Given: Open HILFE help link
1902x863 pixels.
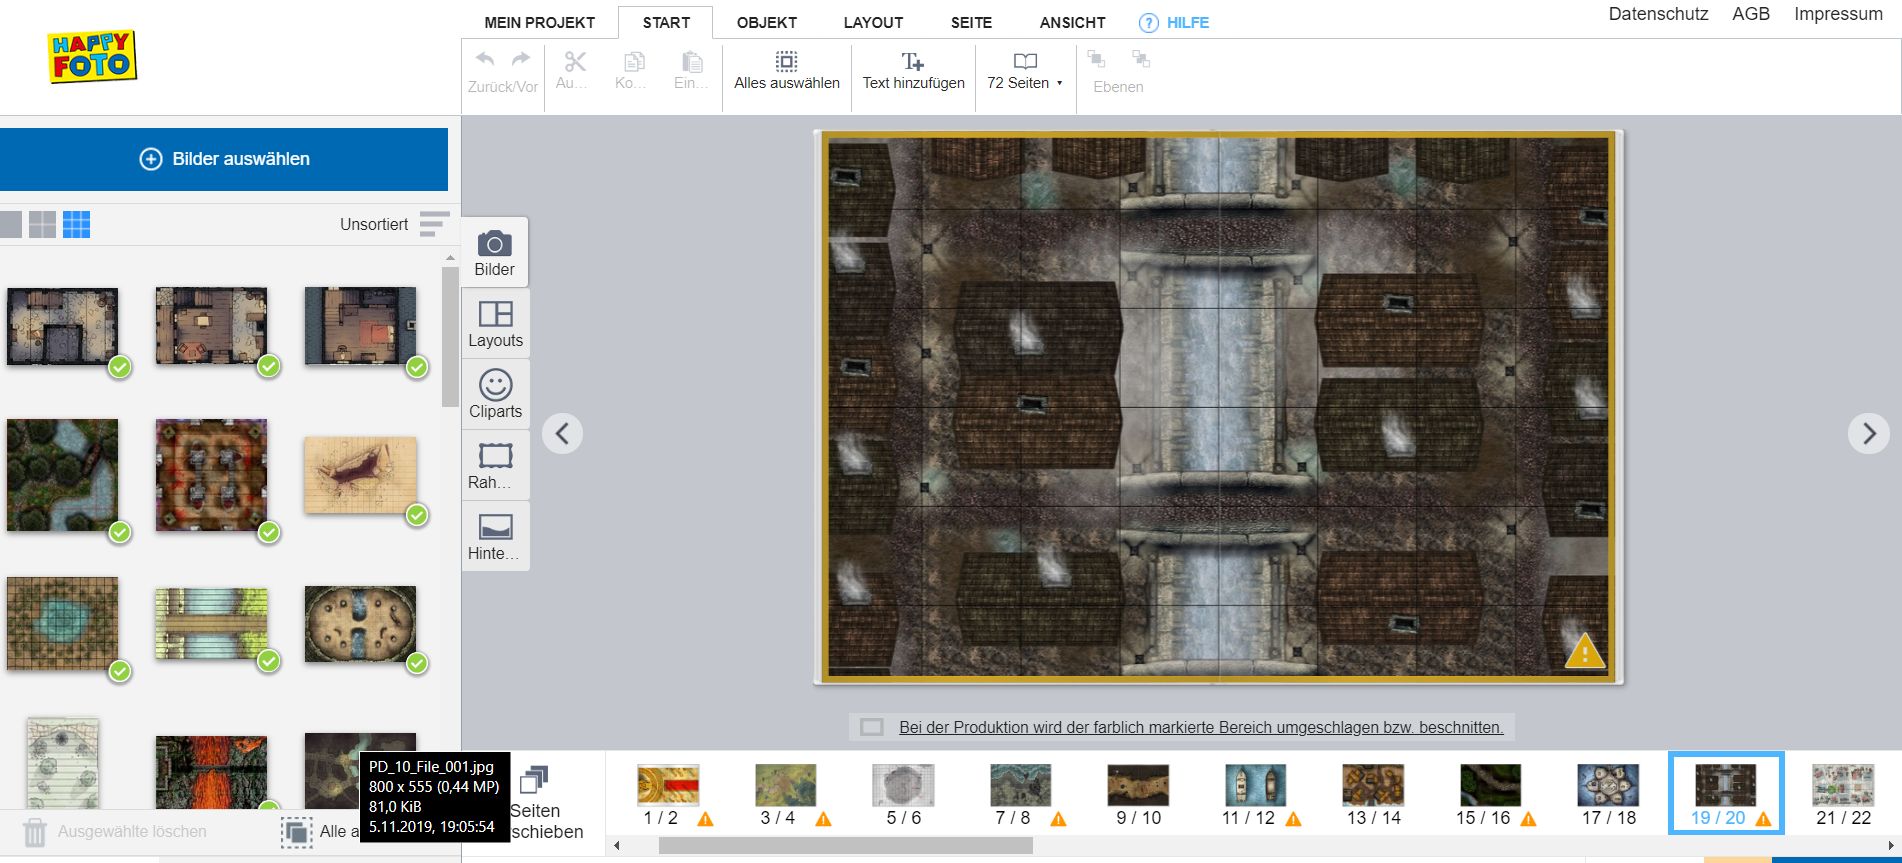Looking at the screenshot, I should pyautogui.click(x=1174, y=22).
